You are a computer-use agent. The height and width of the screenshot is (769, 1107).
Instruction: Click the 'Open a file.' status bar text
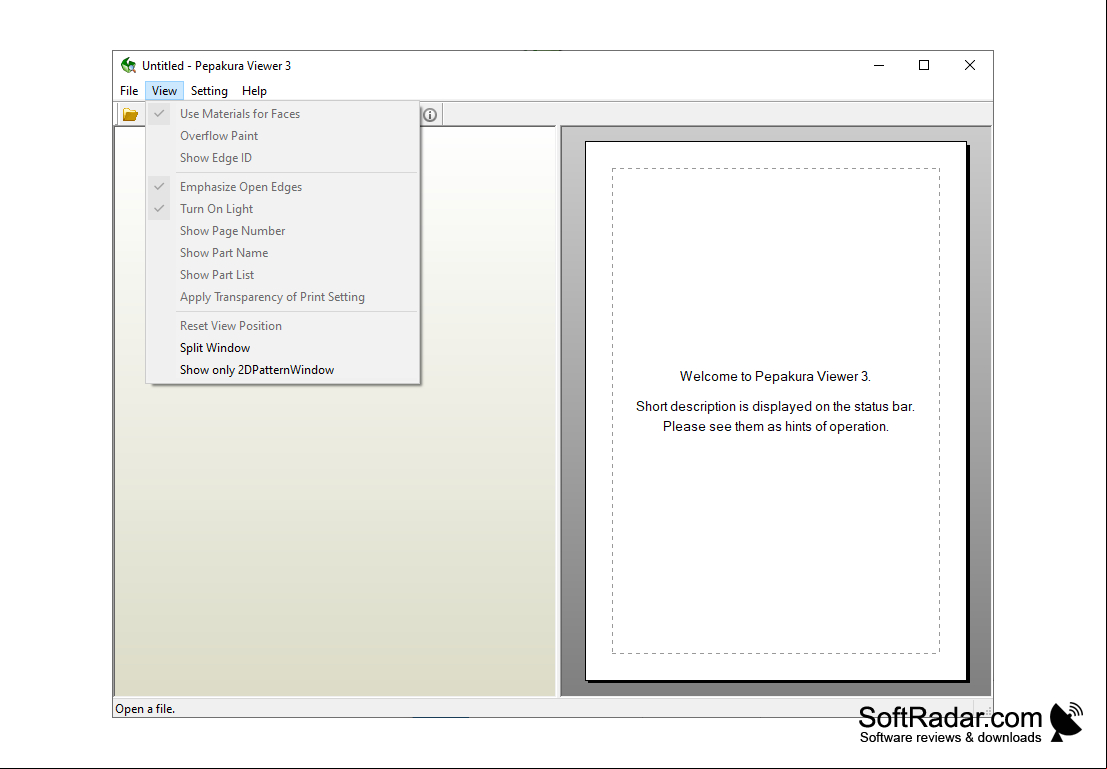click(x=145, y=709)
